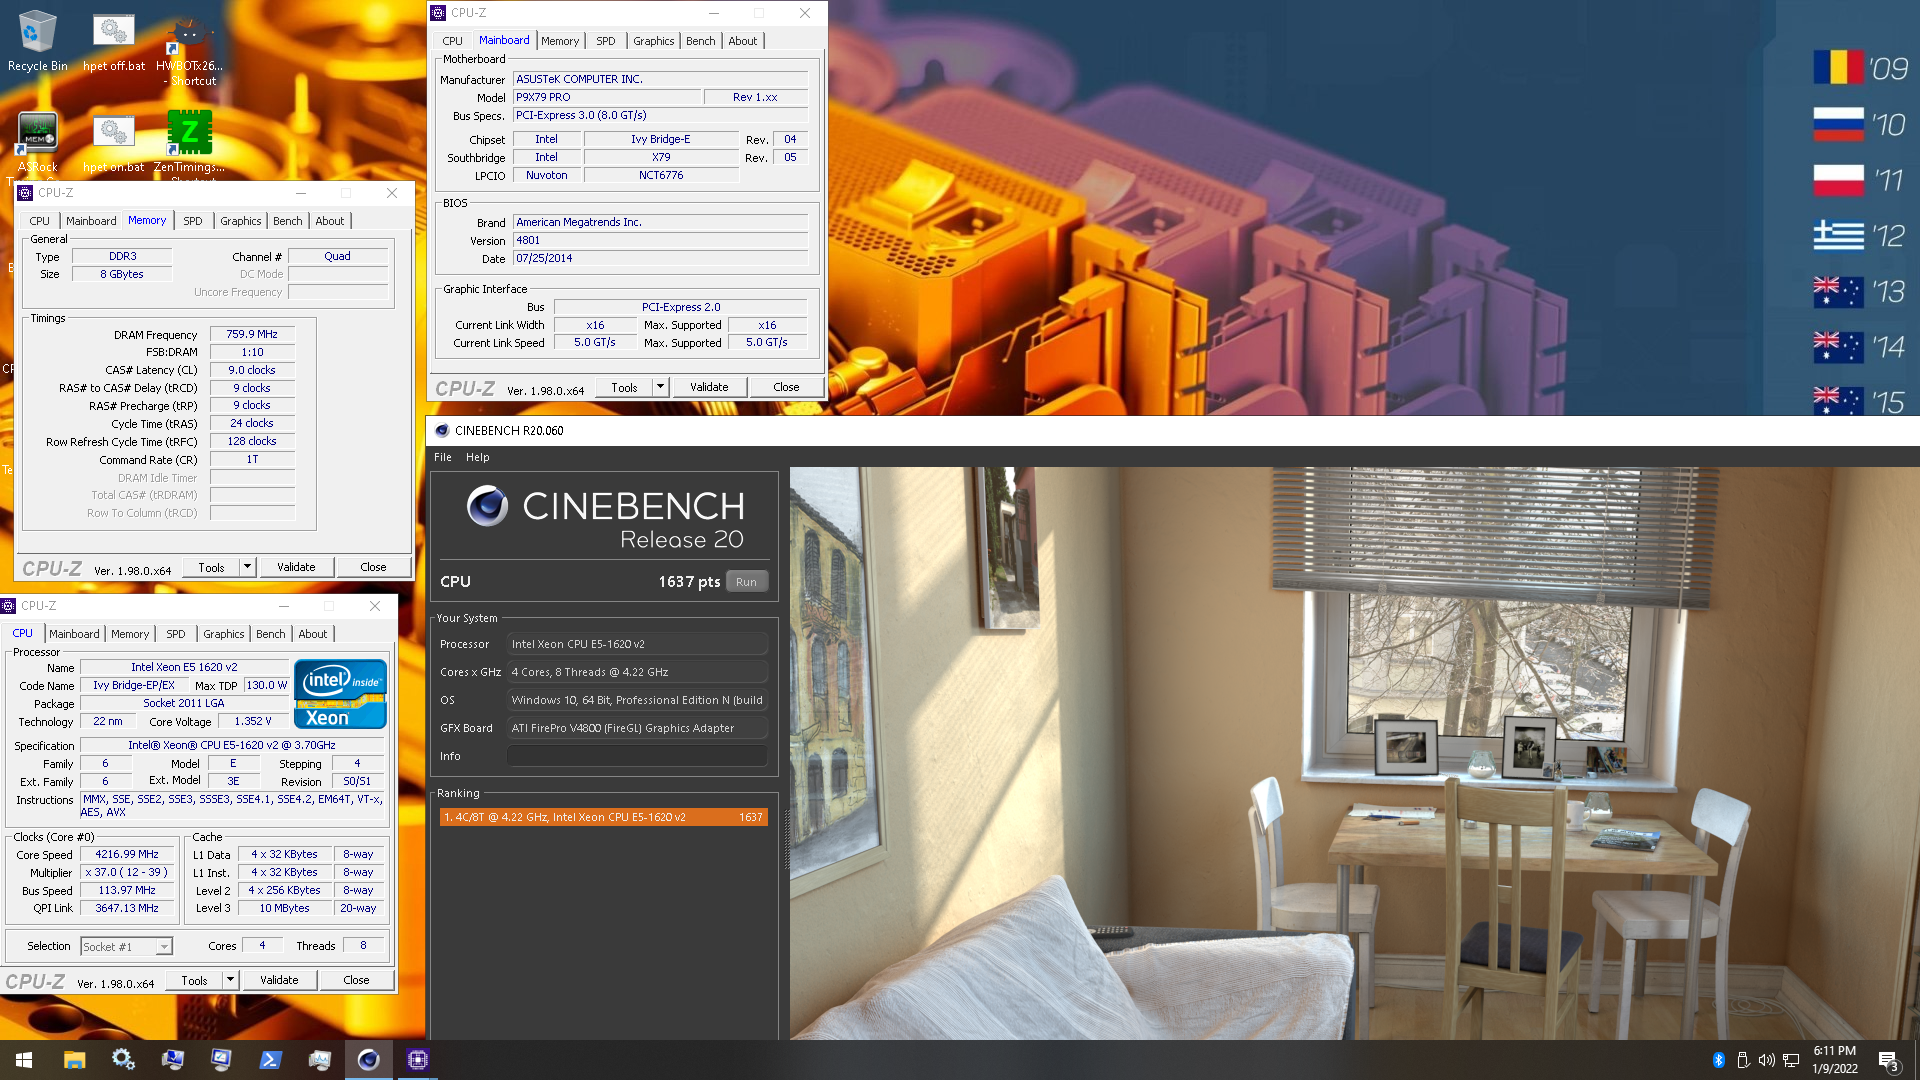
Task: Click Tools button in Memory window
Action: coord(211,567)
